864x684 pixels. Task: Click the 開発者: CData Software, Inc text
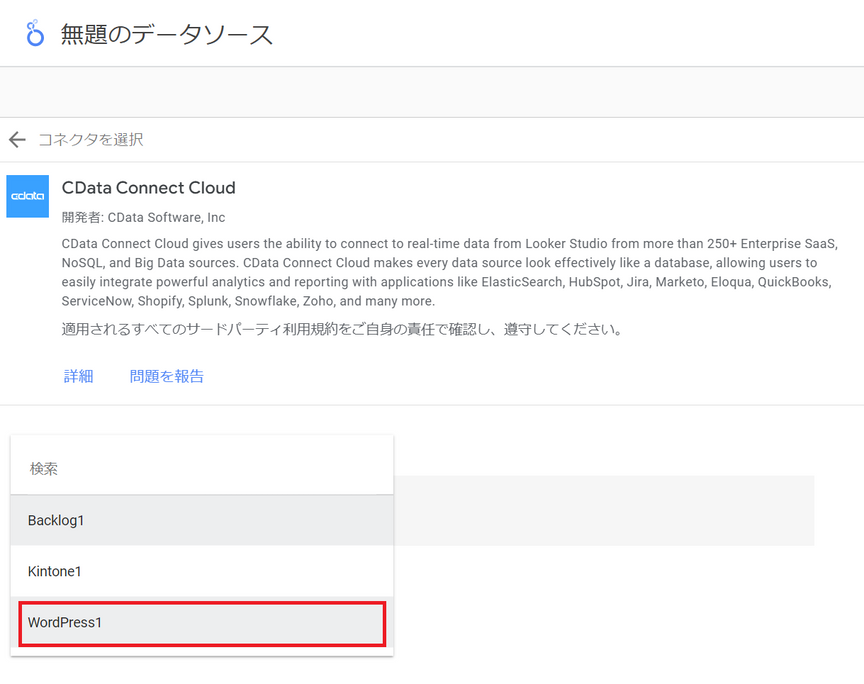[143, 217]
